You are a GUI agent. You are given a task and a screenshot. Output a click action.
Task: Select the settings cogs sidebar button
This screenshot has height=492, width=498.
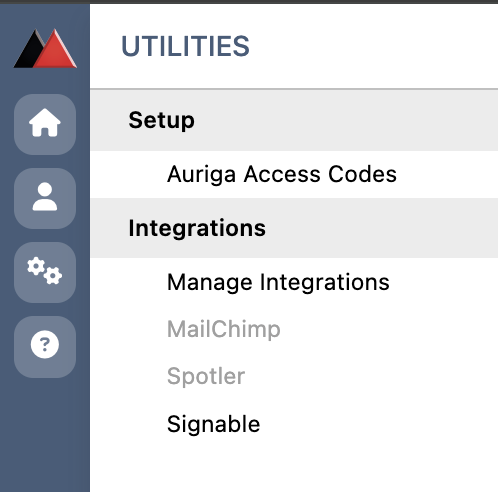45,271
